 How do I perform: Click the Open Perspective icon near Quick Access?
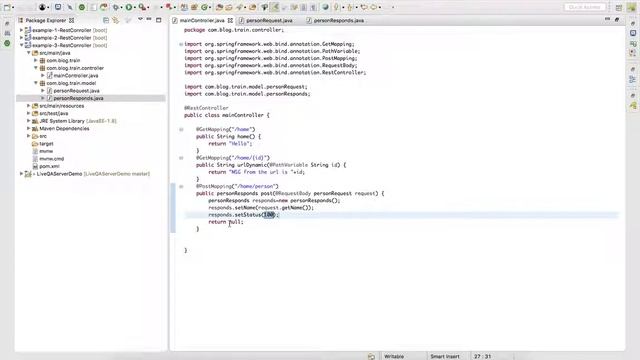619,7
